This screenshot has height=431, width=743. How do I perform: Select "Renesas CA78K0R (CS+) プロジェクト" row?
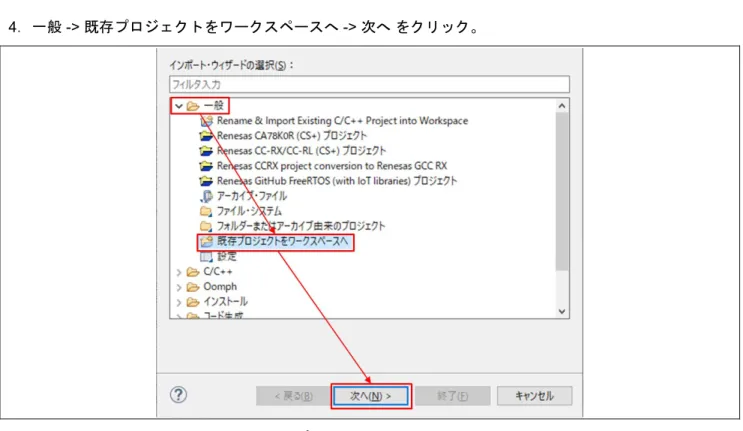(x=292, y=136)
